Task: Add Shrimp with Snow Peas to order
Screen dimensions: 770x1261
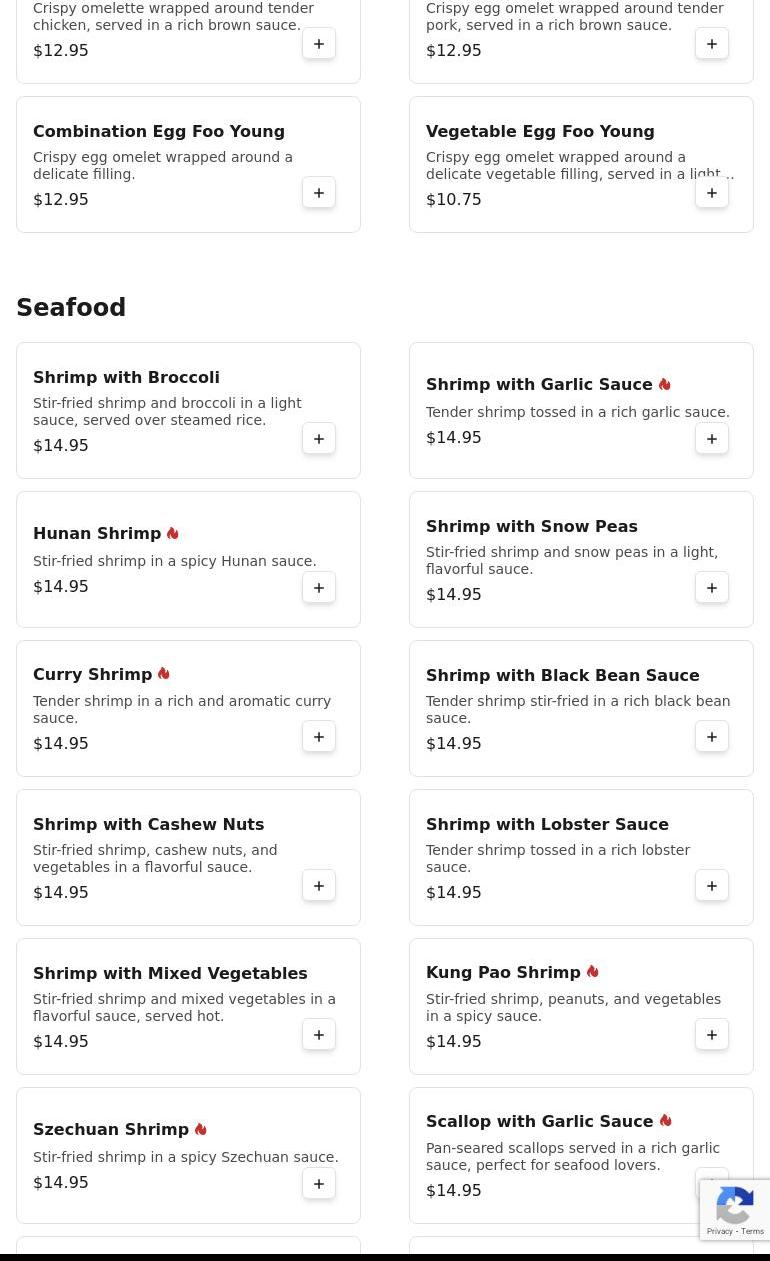Action: click(x=712, y=588)
